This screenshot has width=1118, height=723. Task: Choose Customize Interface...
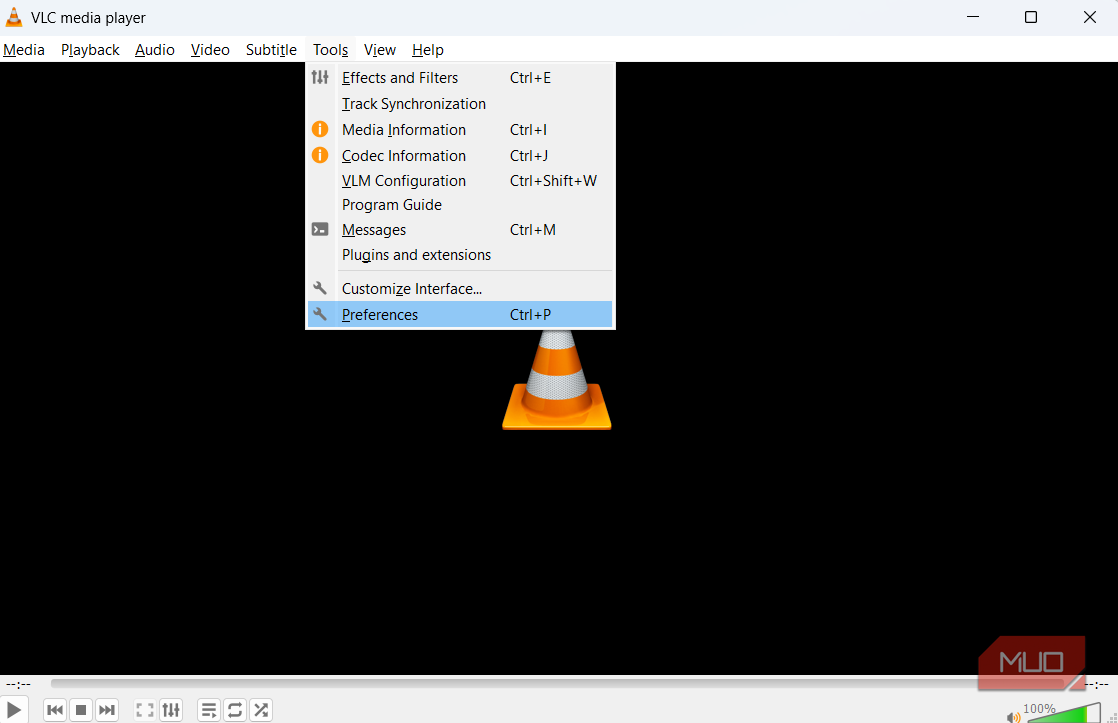[x=460, y=289]
